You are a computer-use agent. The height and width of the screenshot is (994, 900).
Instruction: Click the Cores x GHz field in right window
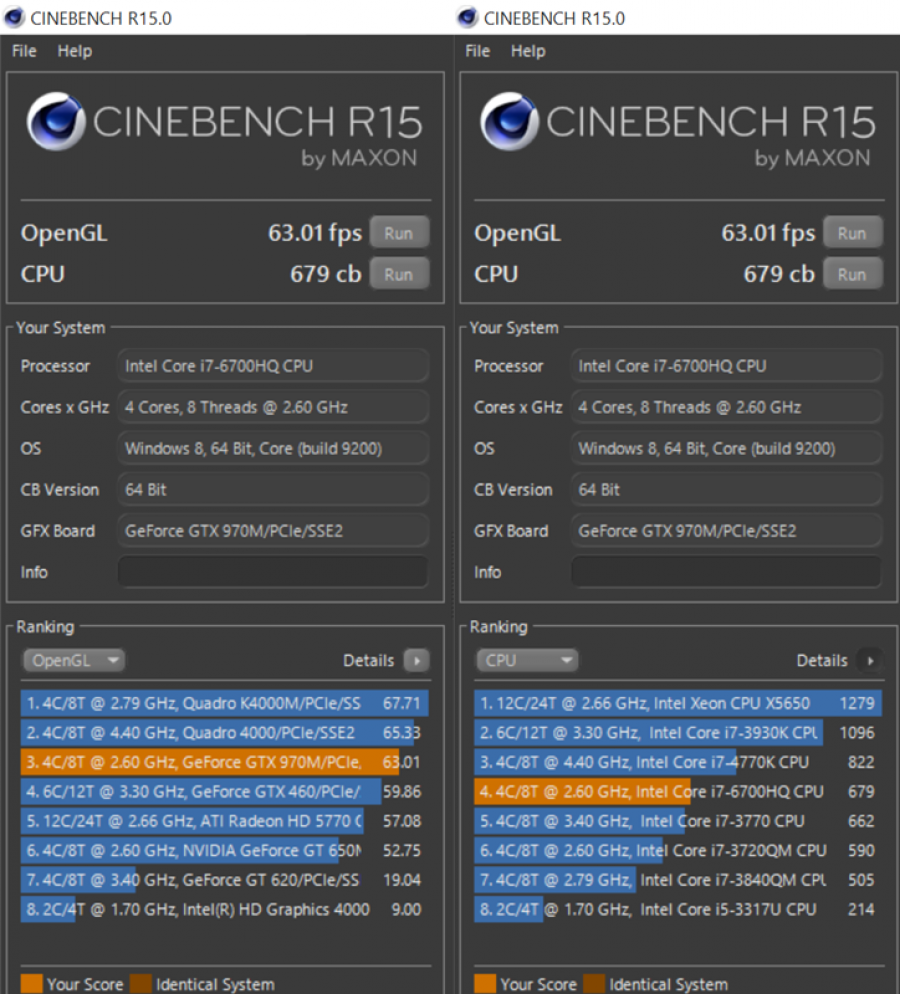(726, 407)
